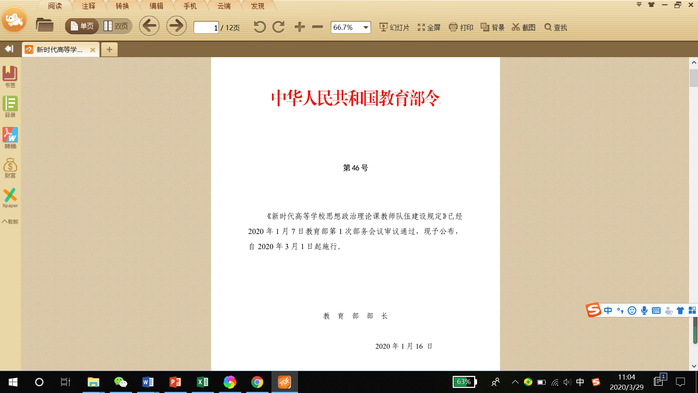
Task: Collapse the left sidebar panel
Action: click(x=9, y=49)
